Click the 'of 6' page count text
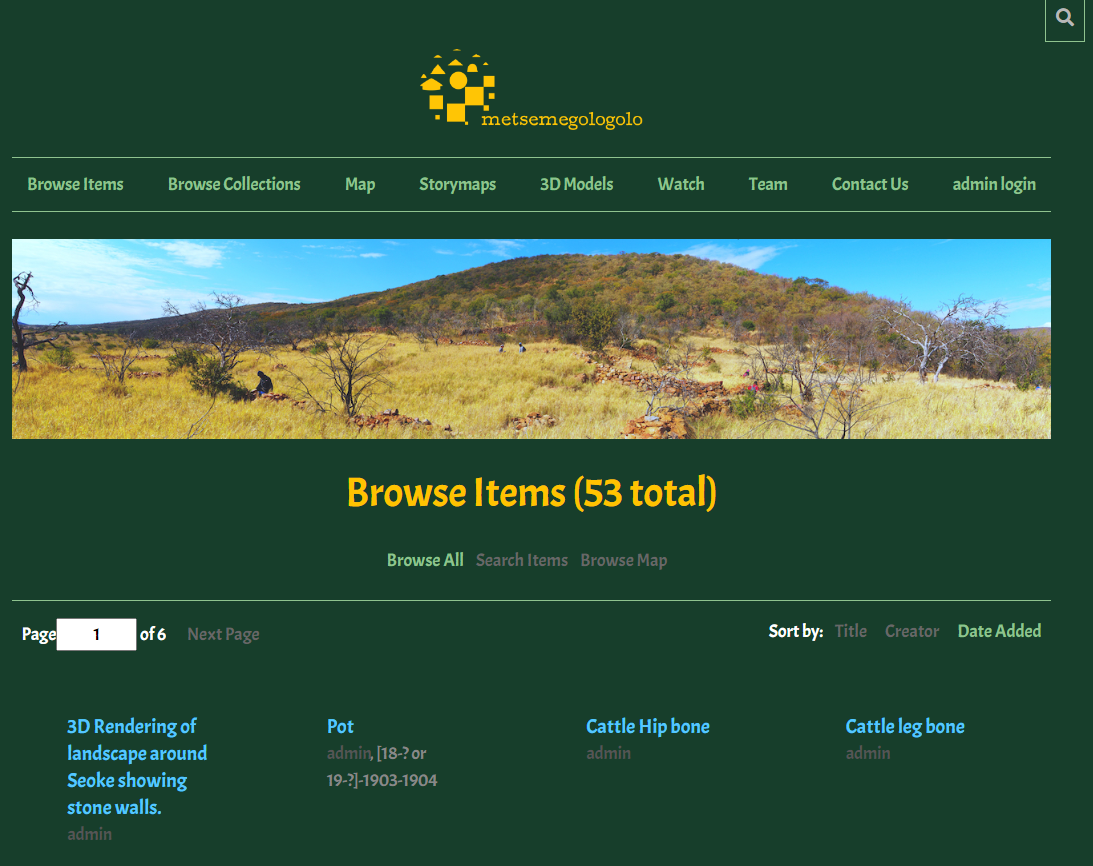This screenshot has width=1093, height=866. point(153,634)
